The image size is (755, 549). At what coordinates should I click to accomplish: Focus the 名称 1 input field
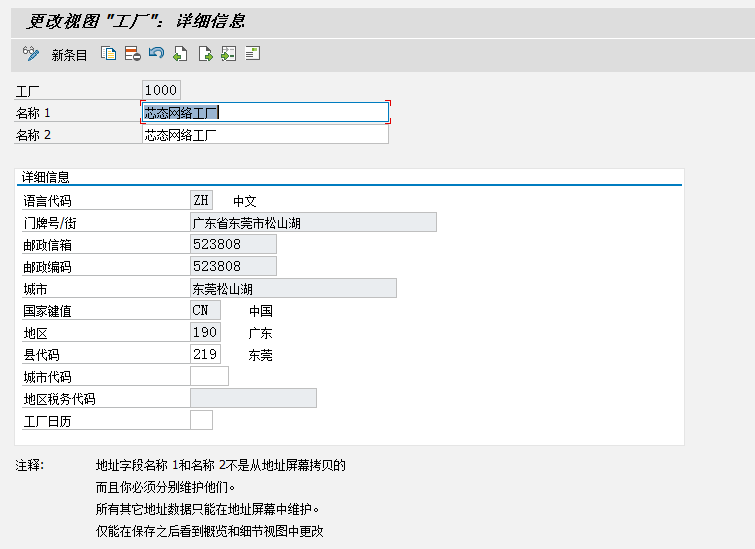265,112
